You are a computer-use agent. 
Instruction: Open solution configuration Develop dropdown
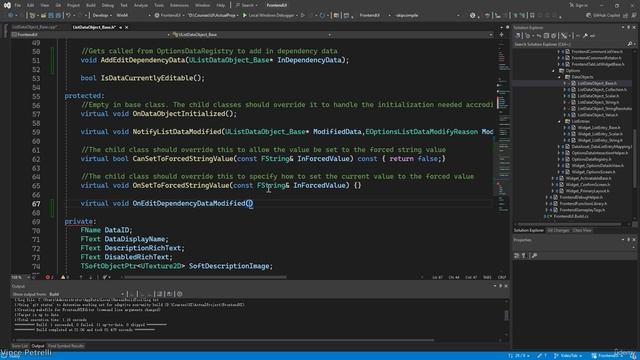coord(102,16)
